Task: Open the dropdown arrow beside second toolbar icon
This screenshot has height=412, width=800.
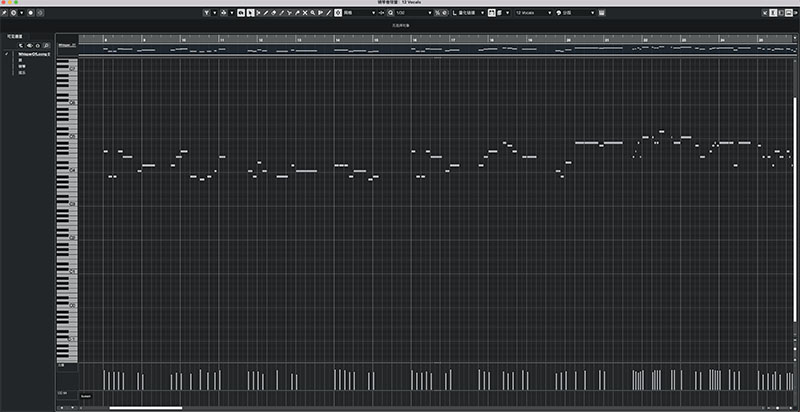Action: click(232, 13)
